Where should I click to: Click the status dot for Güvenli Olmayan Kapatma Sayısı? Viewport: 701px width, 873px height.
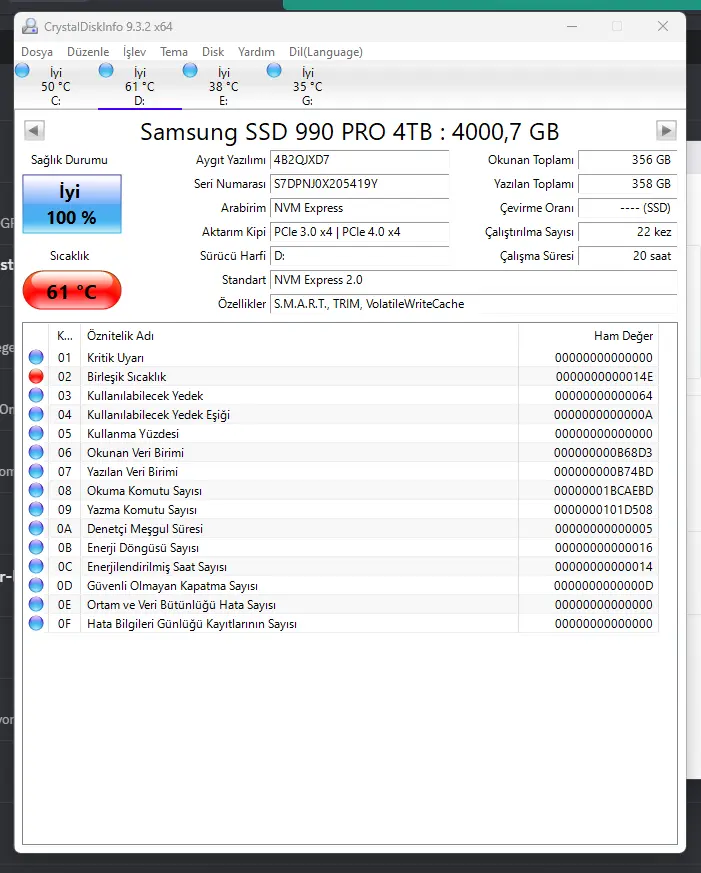click(x=36, y=585)
